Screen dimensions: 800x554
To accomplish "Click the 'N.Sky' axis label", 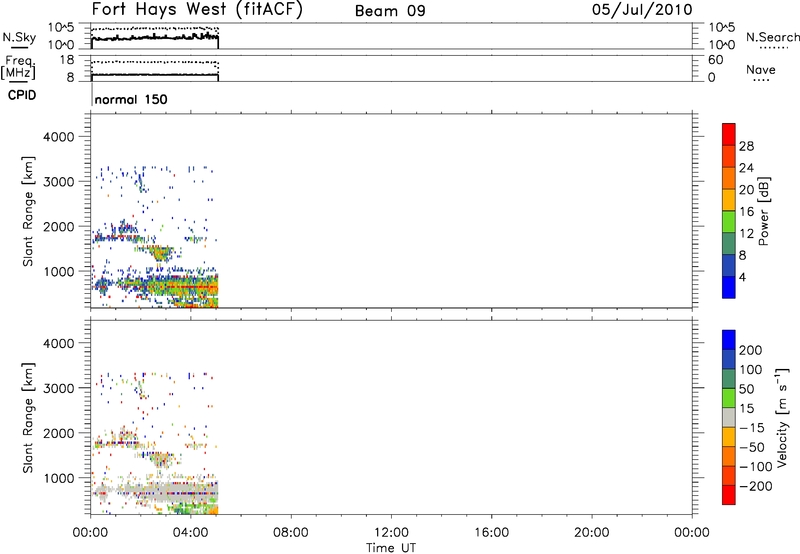I will (19, 37).
